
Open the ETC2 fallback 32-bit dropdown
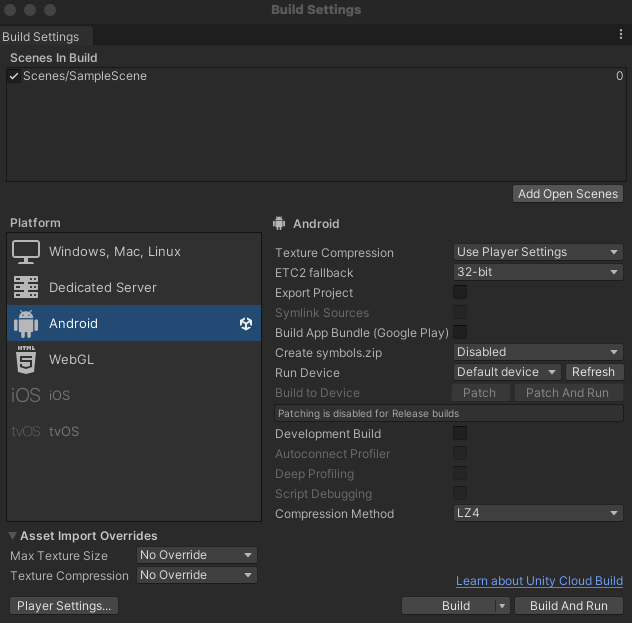[x=538, y=272]
